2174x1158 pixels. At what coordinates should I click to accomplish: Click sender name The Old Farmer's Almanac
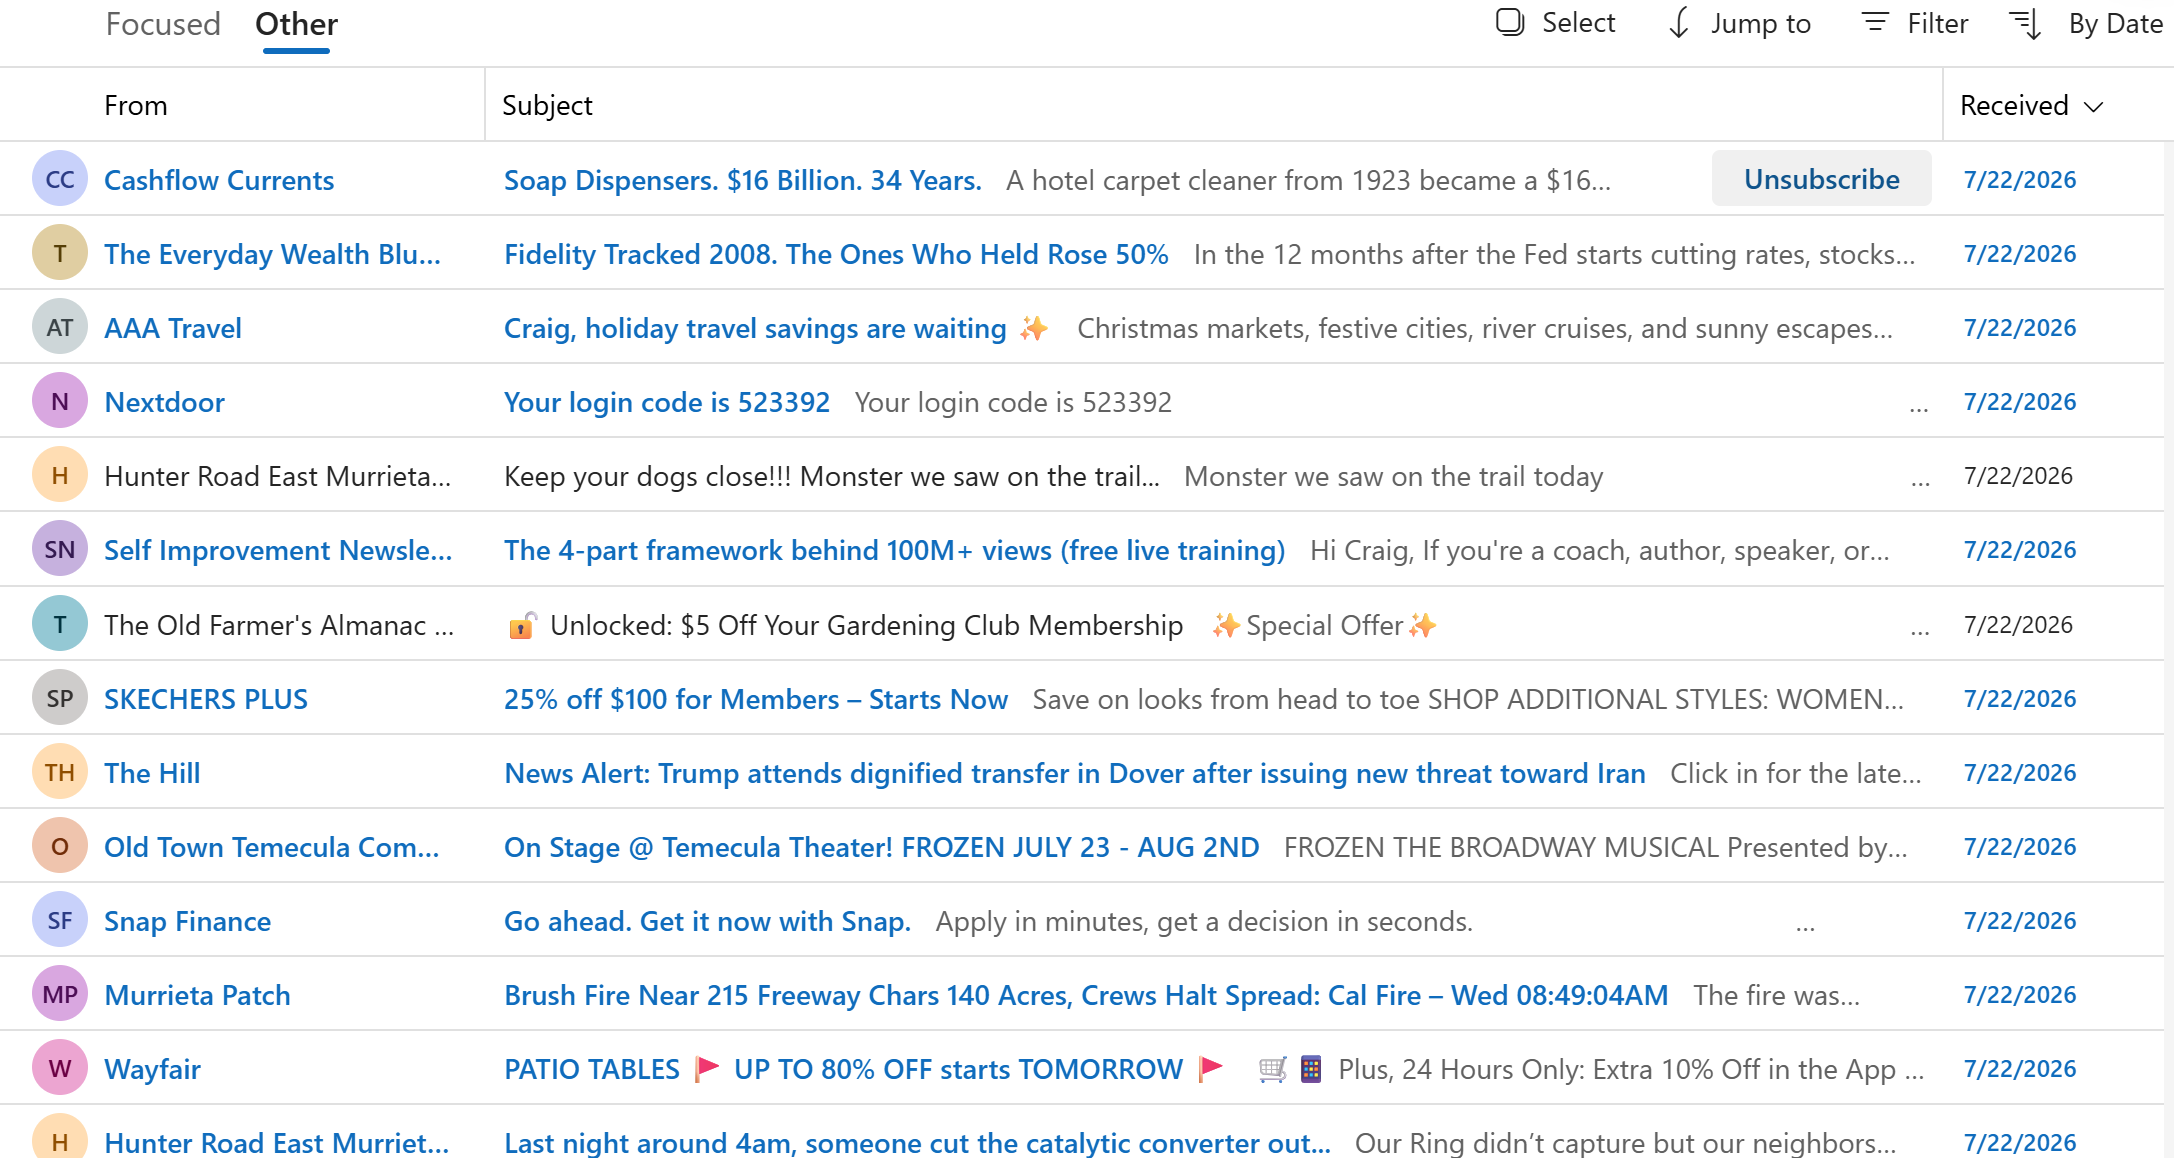click(279, 625)
